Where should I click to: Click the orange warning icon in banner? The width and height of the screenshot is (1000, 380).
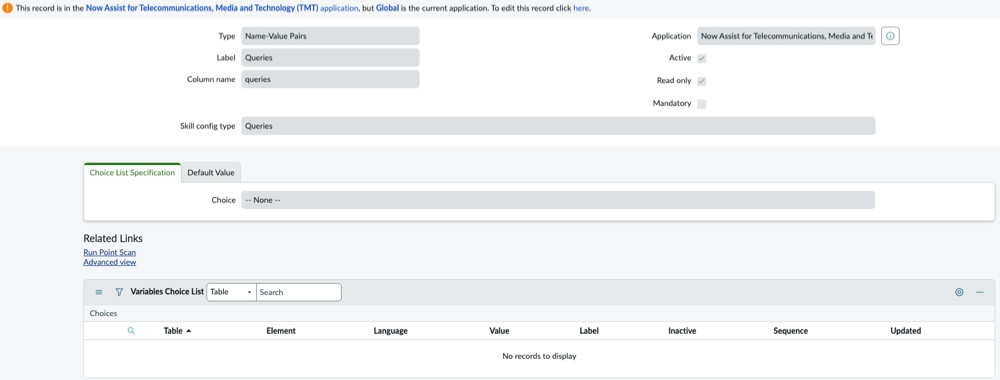pos(7,9)
